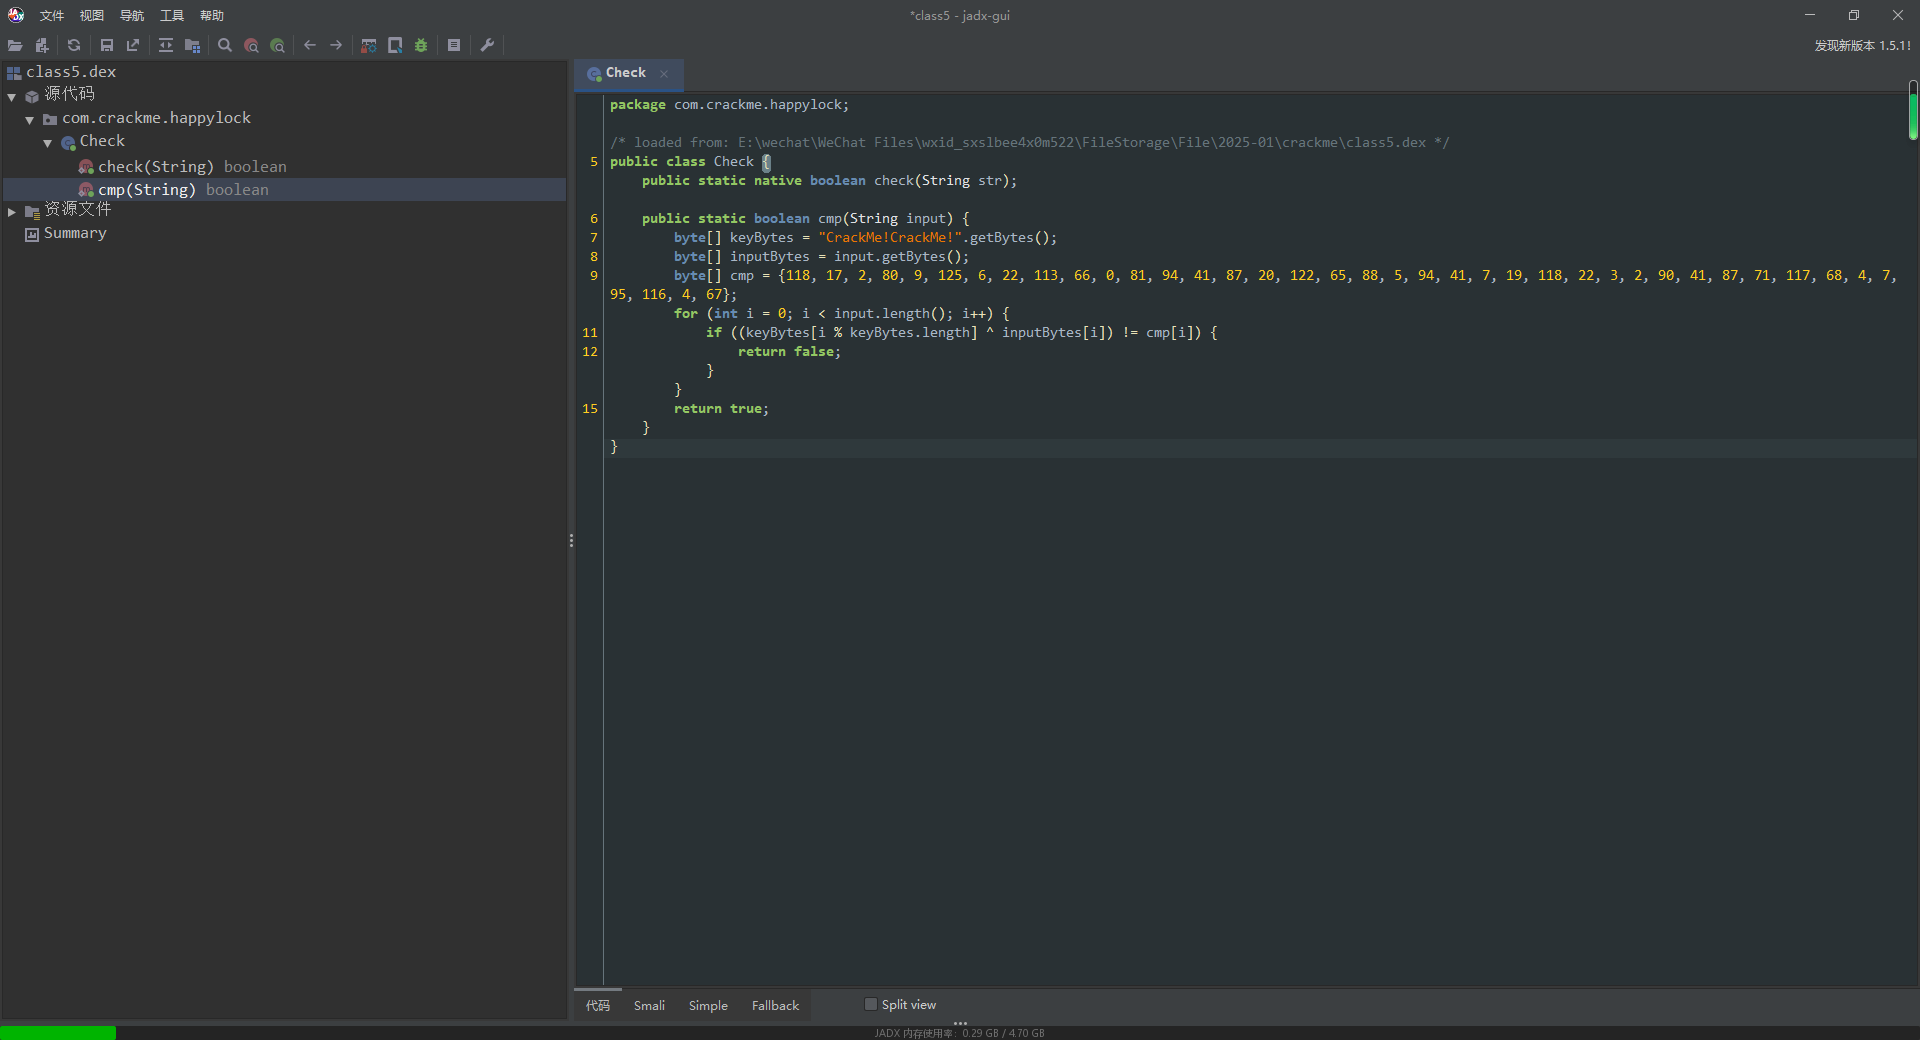Click method icon beside check(String)
Screen dimensions: 1920x1040
click(x=86, y=167)
